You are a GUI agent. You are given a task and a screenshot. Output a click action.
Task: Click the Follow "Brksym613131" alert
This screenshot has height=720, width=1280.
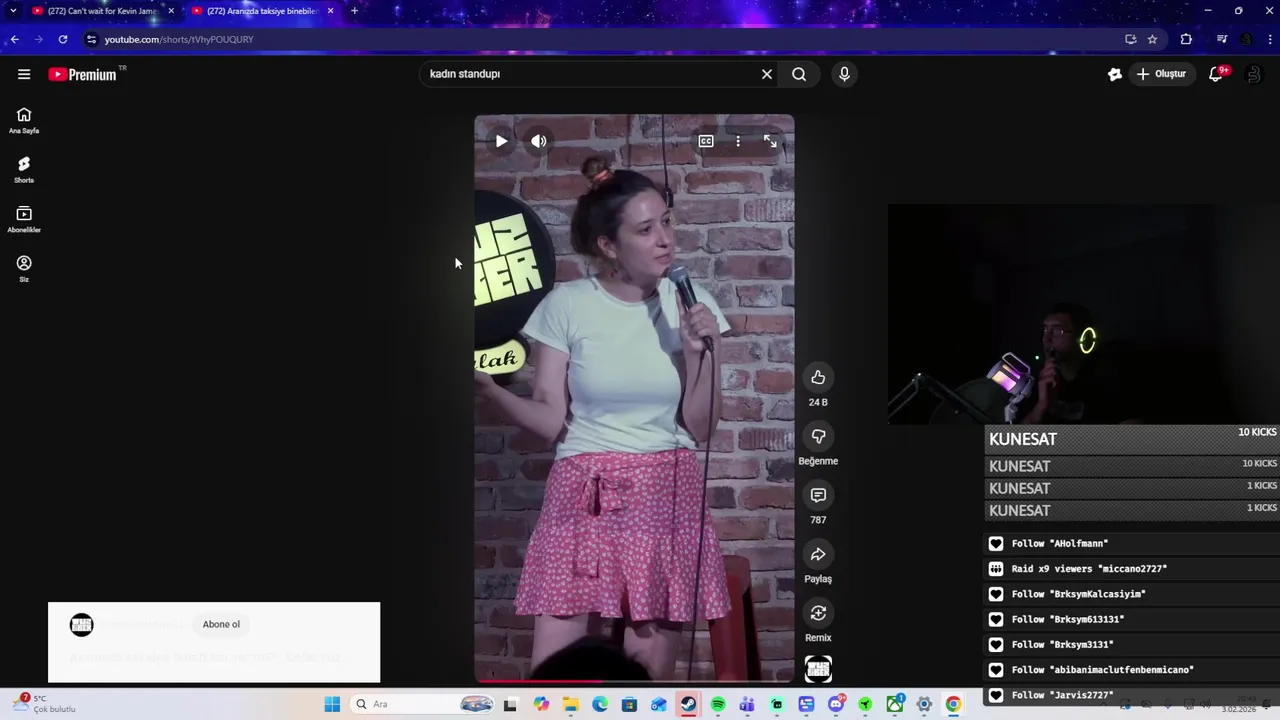tap(1133, 619)
